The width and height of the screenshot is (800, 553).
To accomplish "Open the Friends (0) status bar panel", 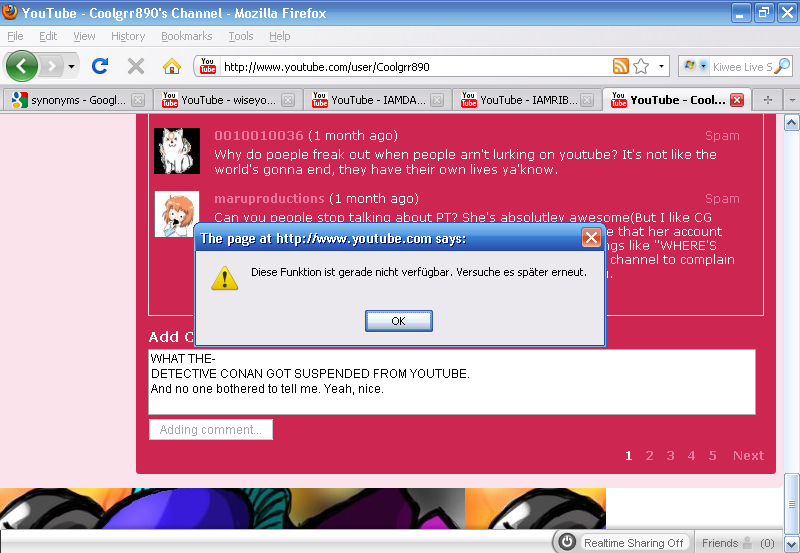I will 738,543.
